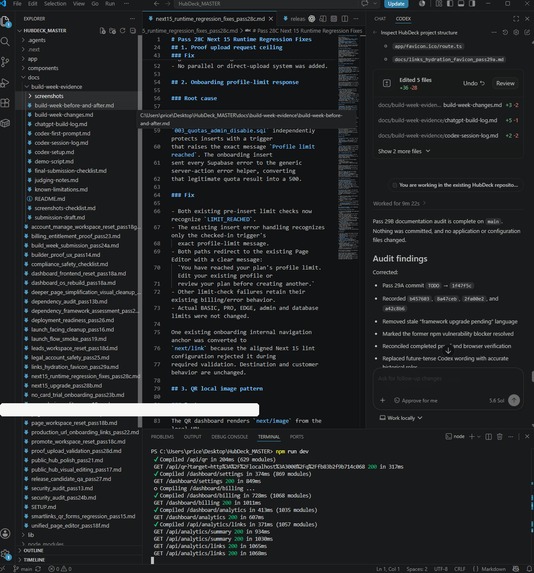Select the Markdown language mode in status bar
534x573 pixels.
[x=493, y=569]
